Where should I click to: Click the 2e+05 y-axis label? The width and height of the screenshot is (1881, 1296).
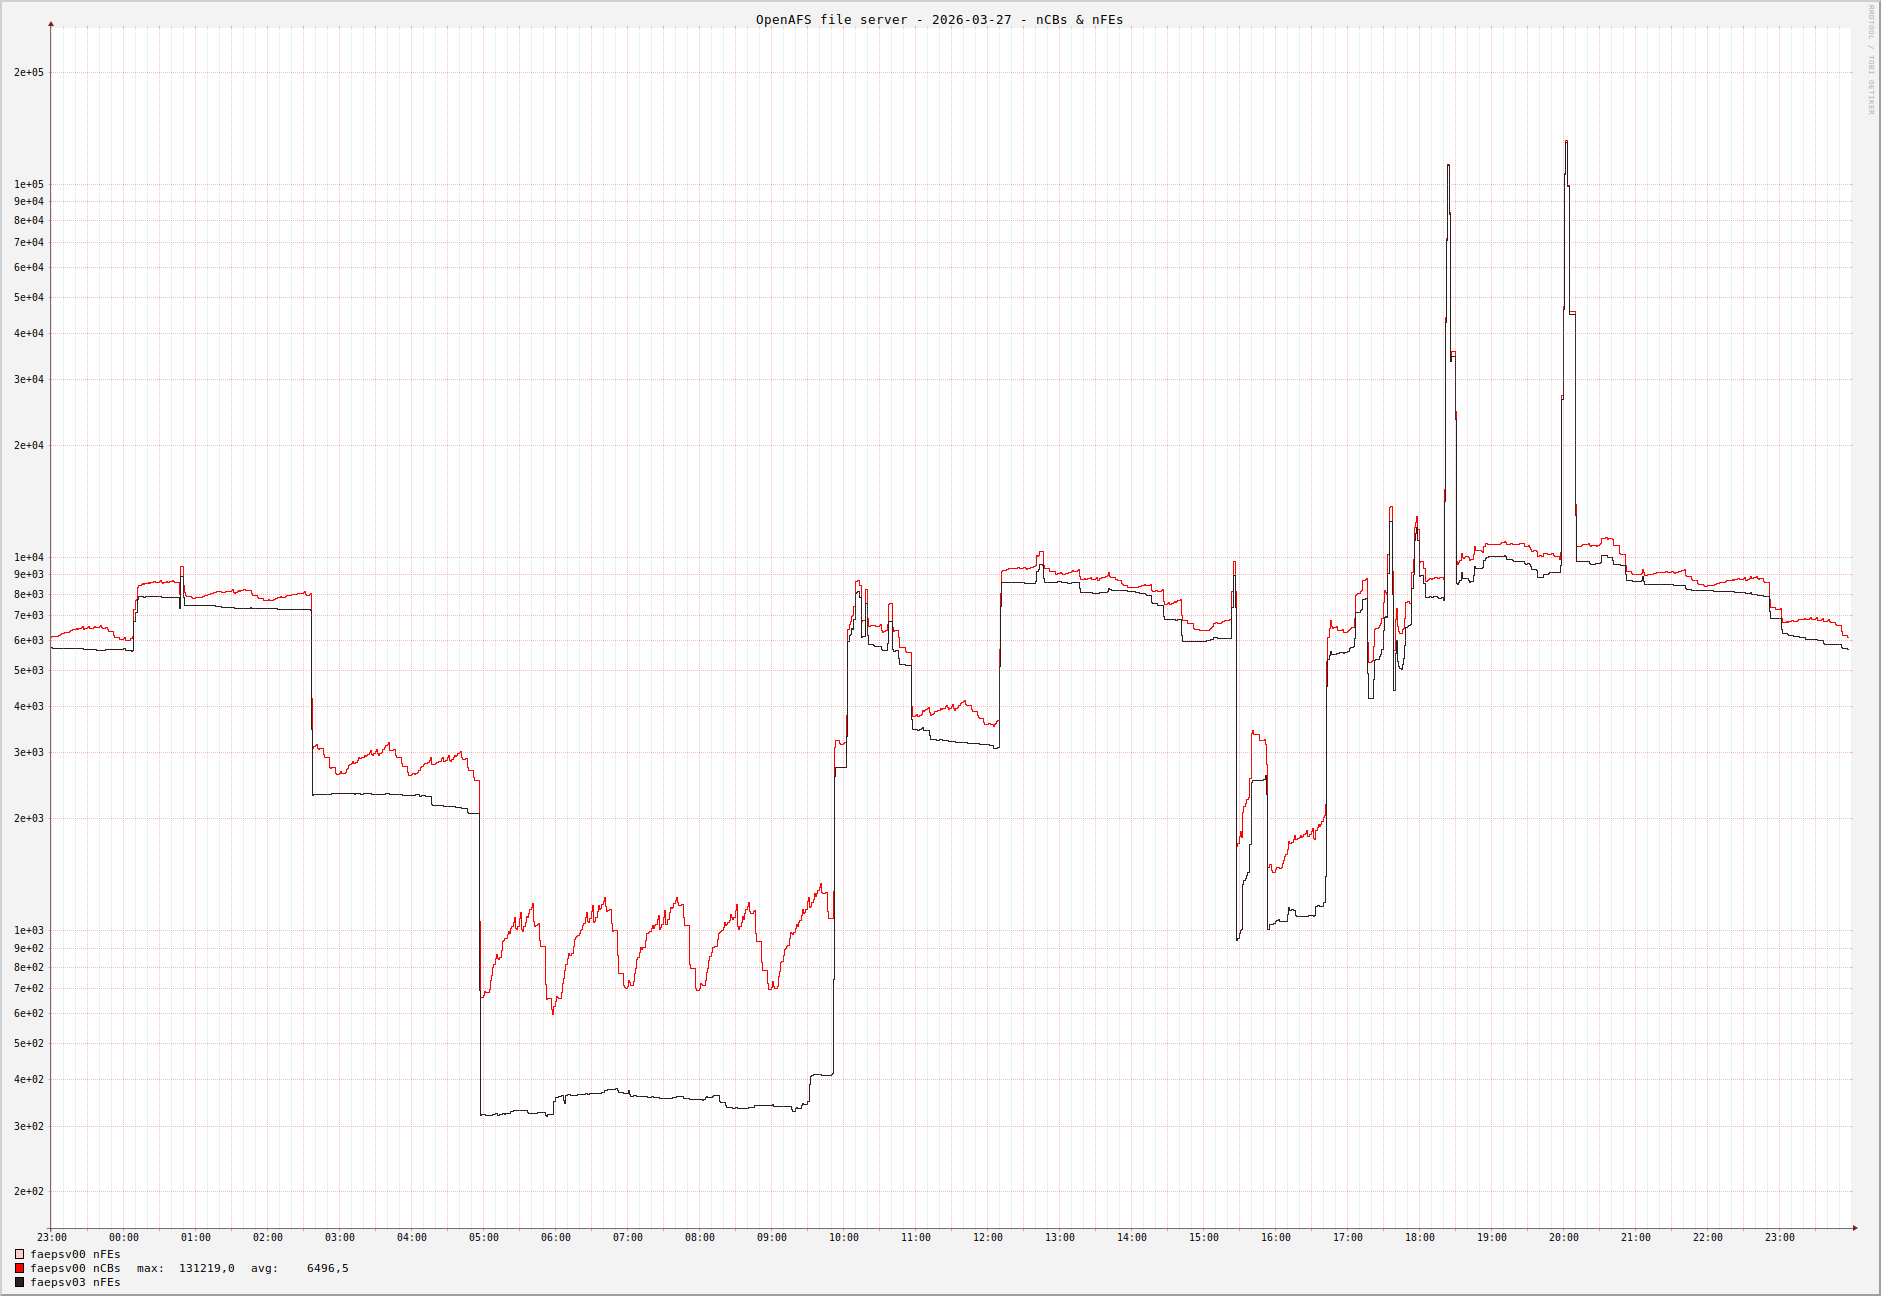(x=29, y=72)
